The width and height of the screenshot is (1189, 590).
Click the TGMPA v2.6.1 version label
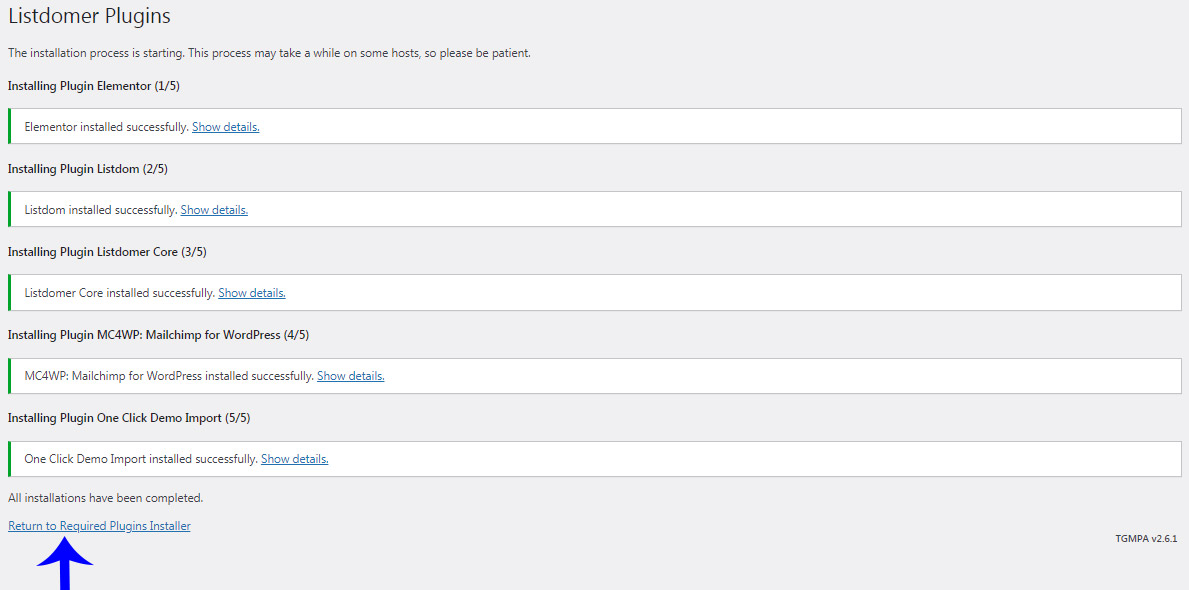(x=1146, y=538)
